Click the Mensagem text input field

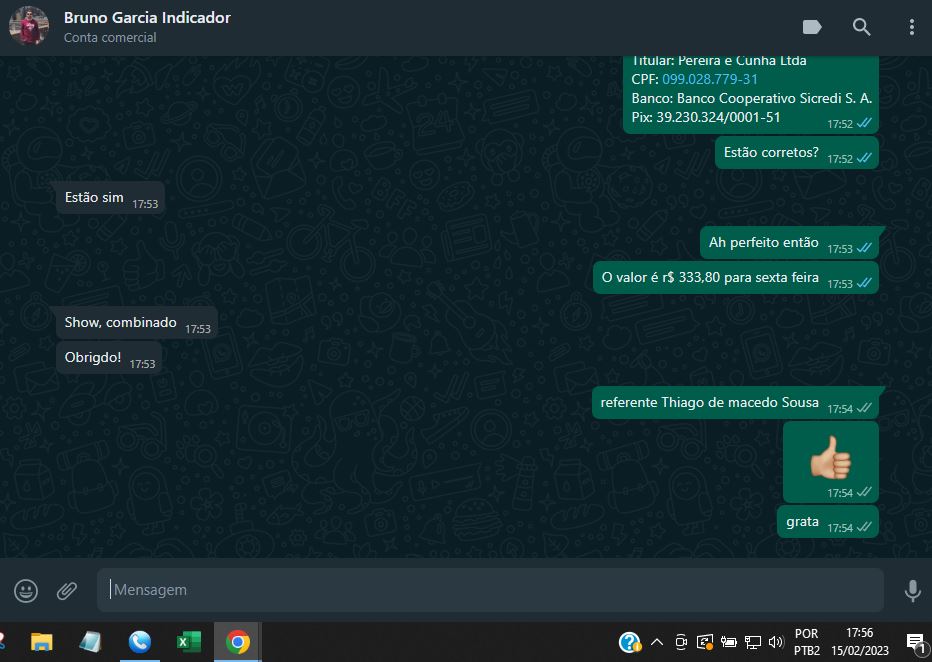490,590
